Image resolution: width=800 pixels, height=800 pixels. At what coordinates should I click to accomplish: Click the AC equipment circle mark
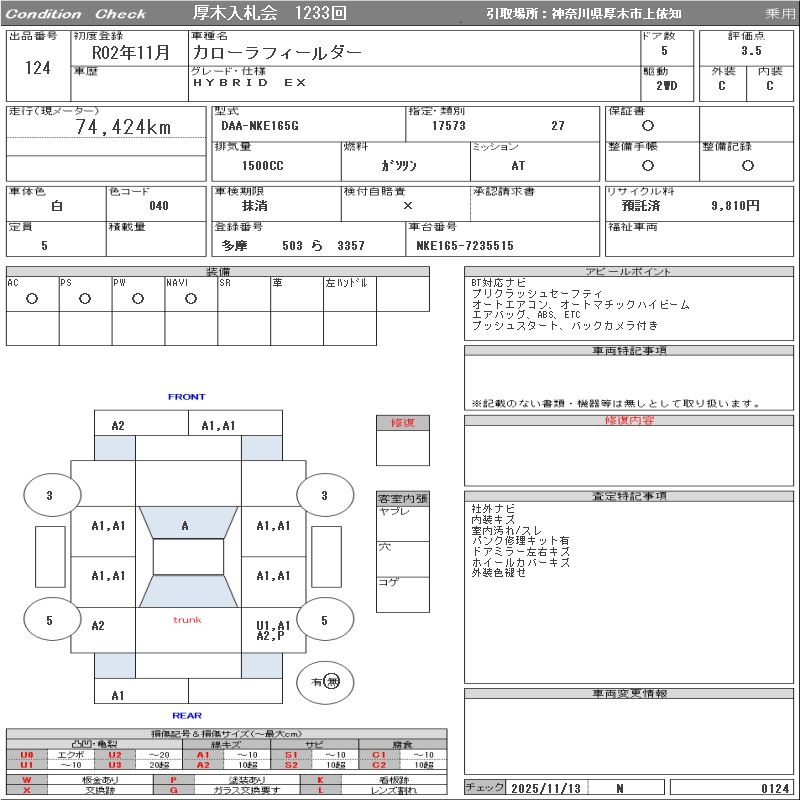tap(32, 298)
